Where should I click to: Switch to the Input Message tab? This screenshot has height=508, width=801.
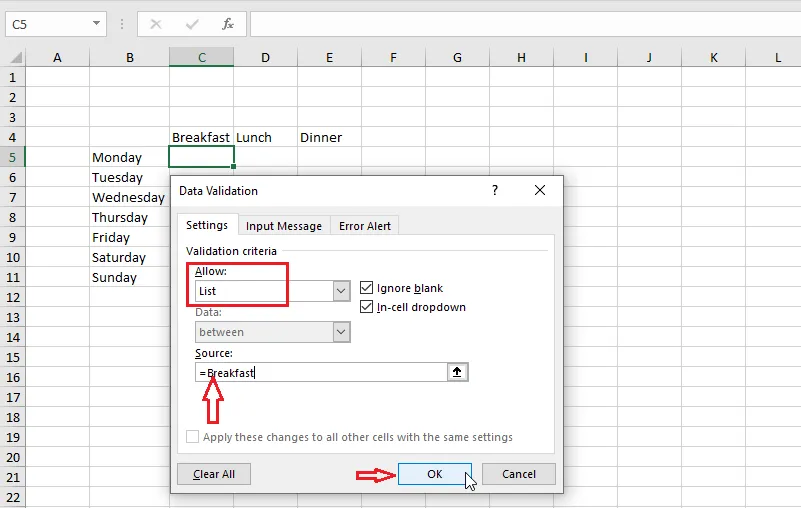284,226
